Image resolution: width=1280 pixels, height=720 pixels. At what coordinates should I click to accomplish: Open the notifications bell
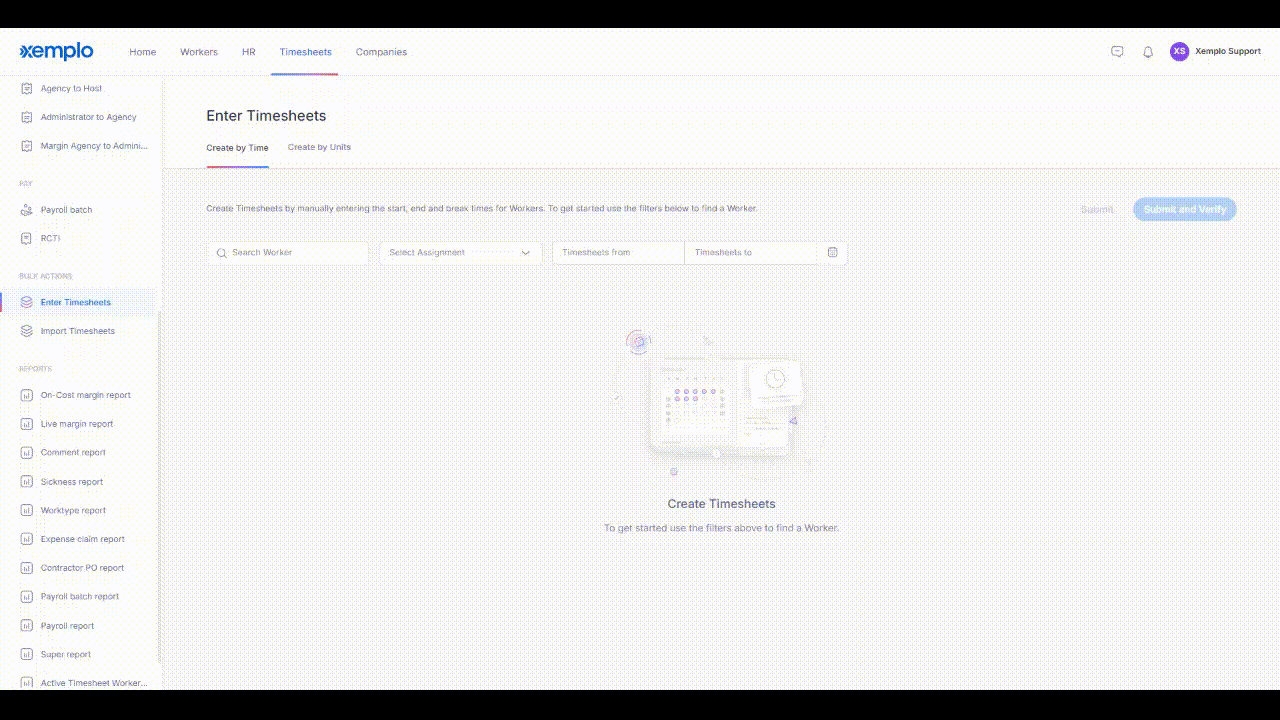pos(1148,52)
